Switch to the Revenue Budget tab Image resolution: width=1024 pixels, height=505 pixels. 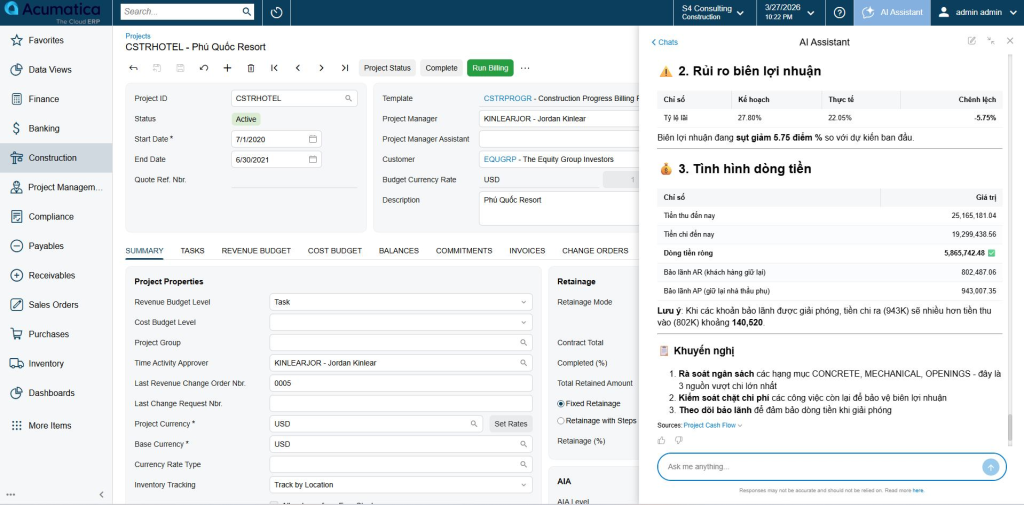(256, 251)
